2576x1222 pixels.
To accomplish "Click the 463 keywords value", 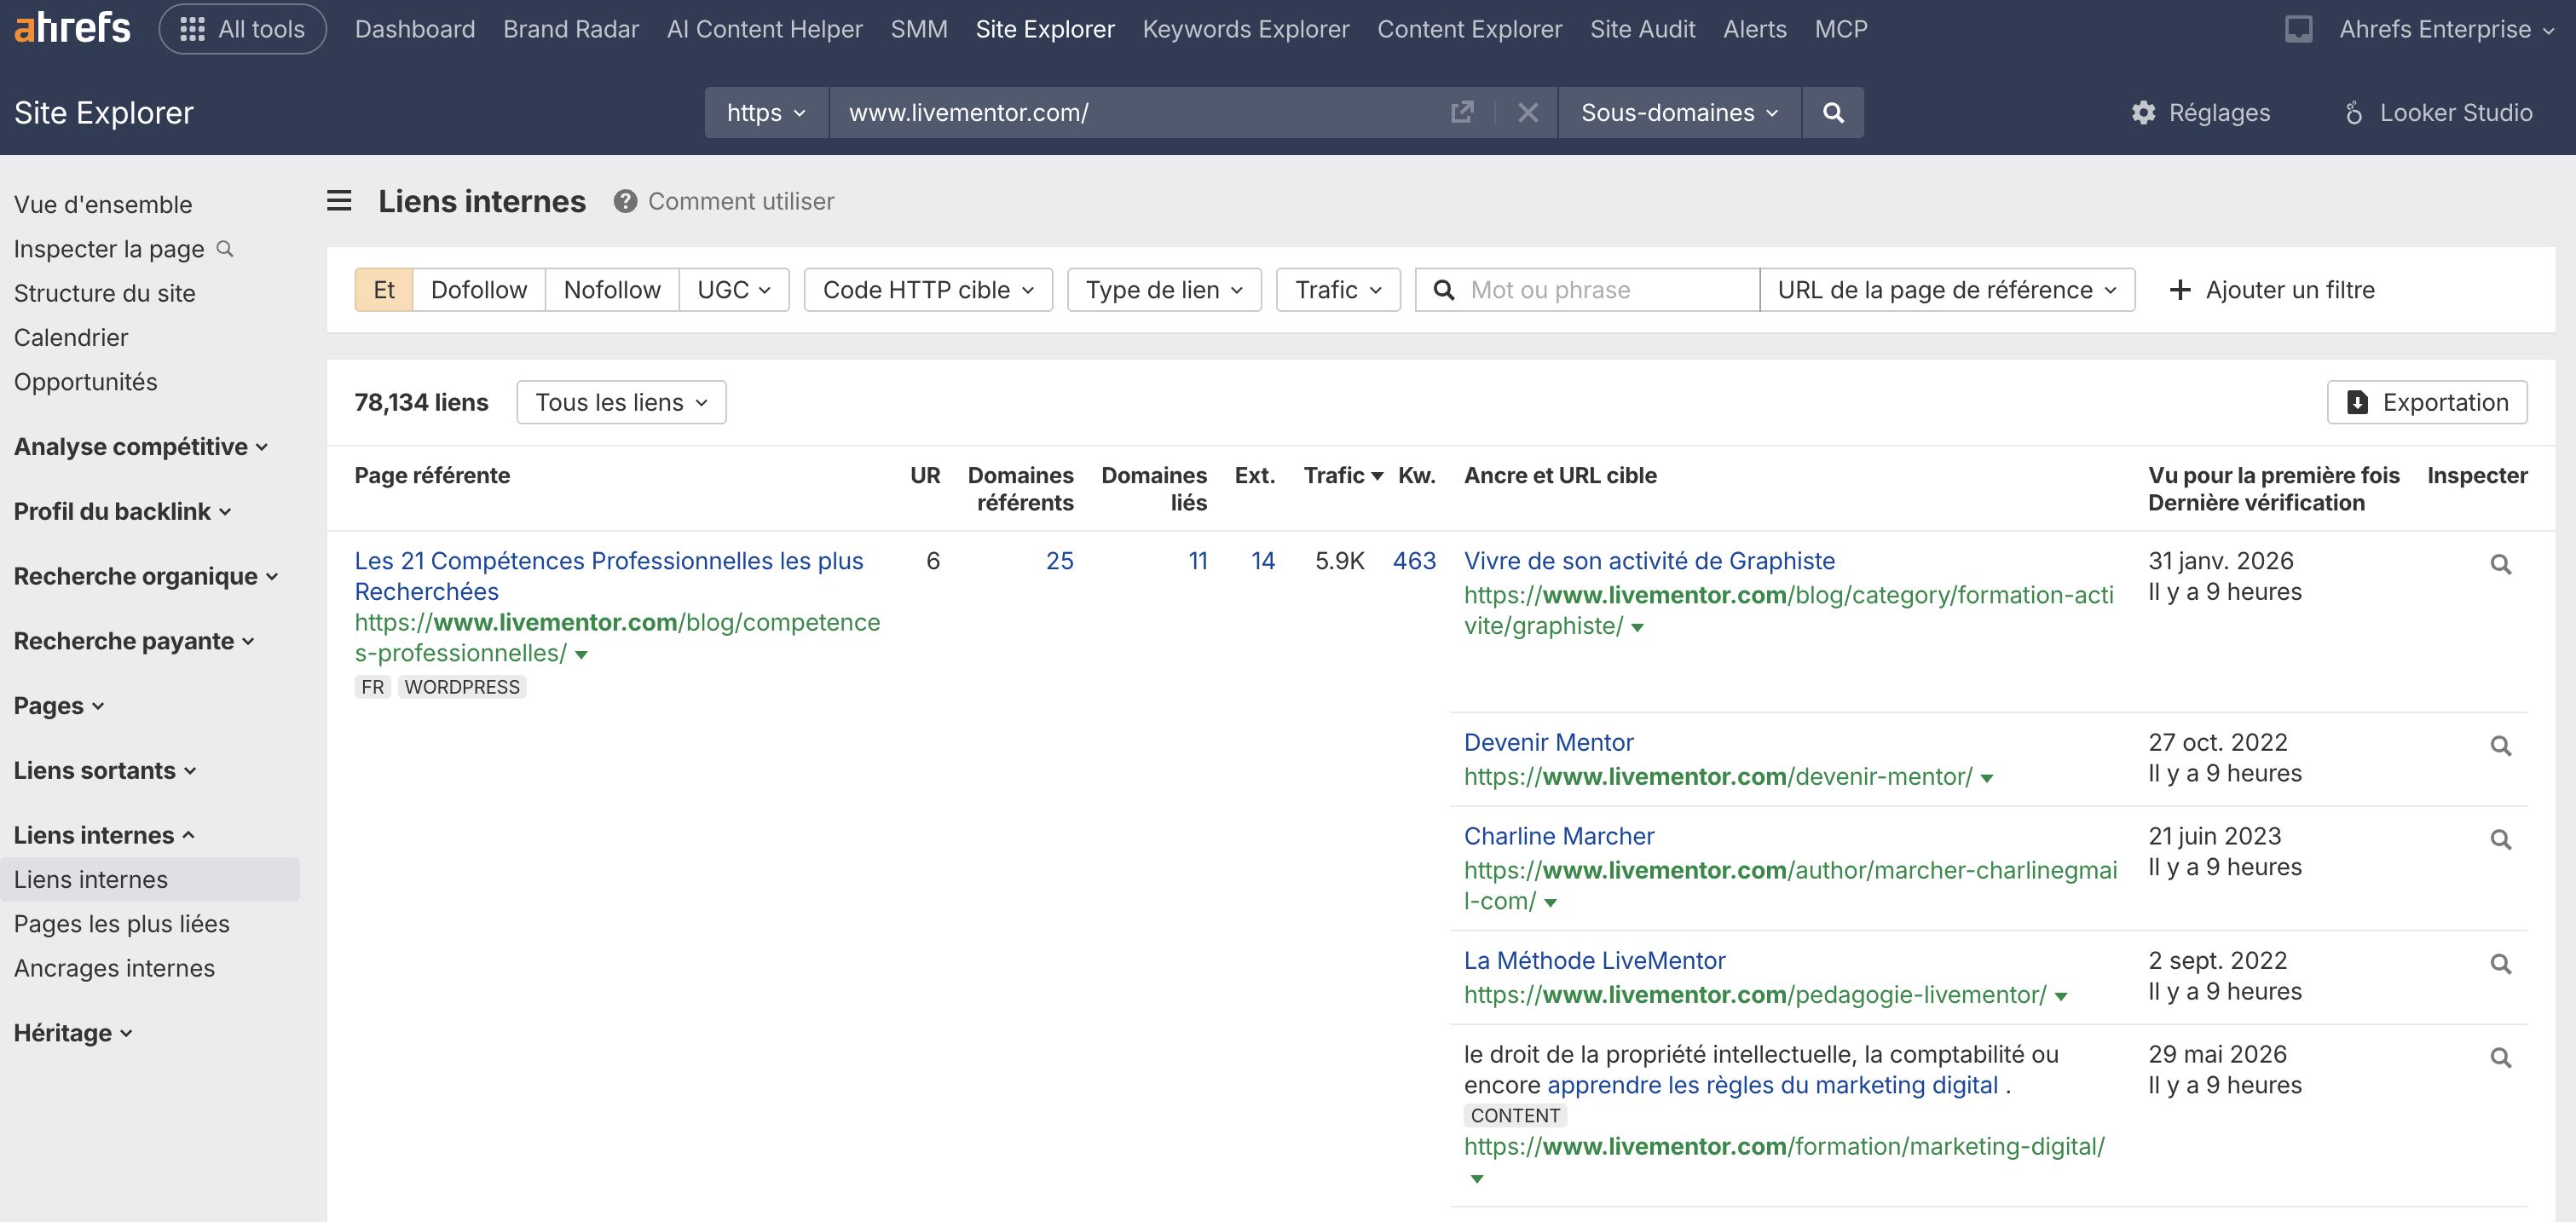I will (1414, 561).
